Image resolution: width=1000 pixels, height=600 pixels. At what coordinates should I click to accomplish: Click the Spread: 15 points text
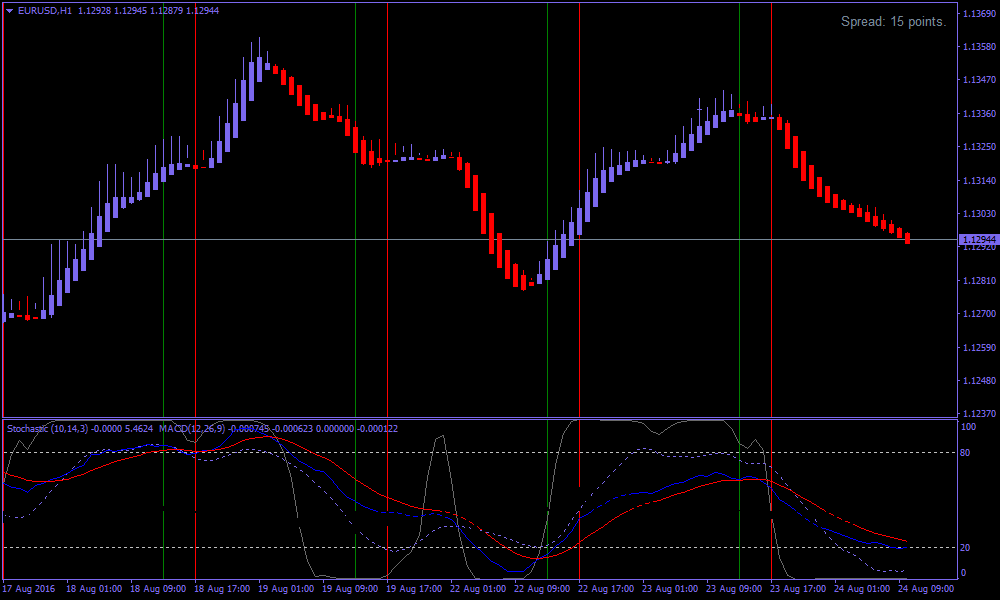tap(893, 22)
